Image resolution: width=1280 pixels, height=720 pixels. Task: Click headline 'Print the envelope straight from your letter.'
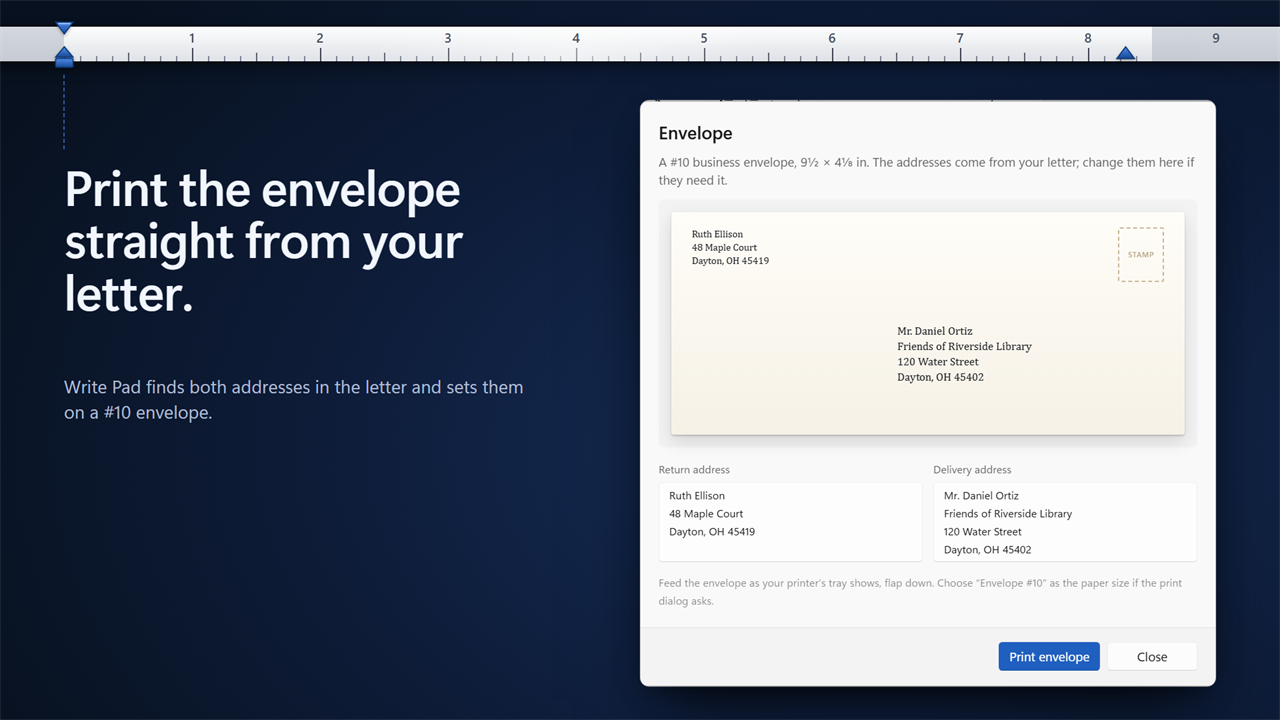(264, 242)
